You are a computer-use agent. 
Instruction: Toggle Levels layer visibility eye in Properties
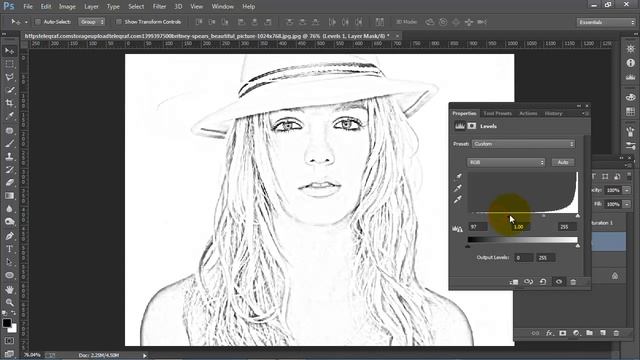[559, 282]
